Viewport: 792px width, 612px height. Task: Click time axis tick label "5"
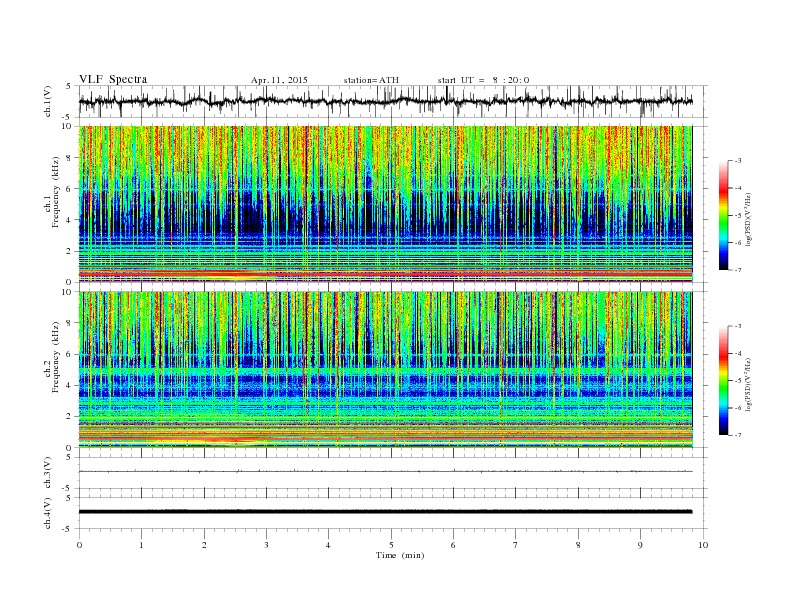391,545
